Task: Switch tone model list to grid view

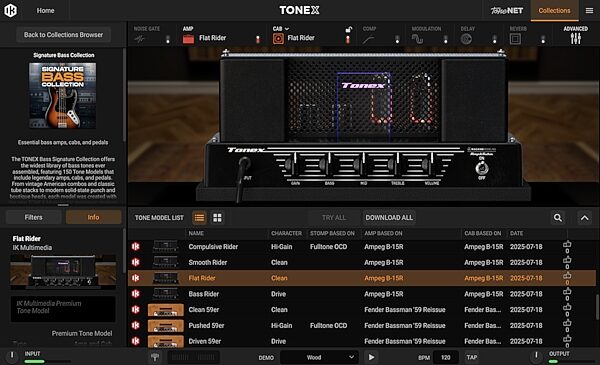Action: click(x=217, y=218)
